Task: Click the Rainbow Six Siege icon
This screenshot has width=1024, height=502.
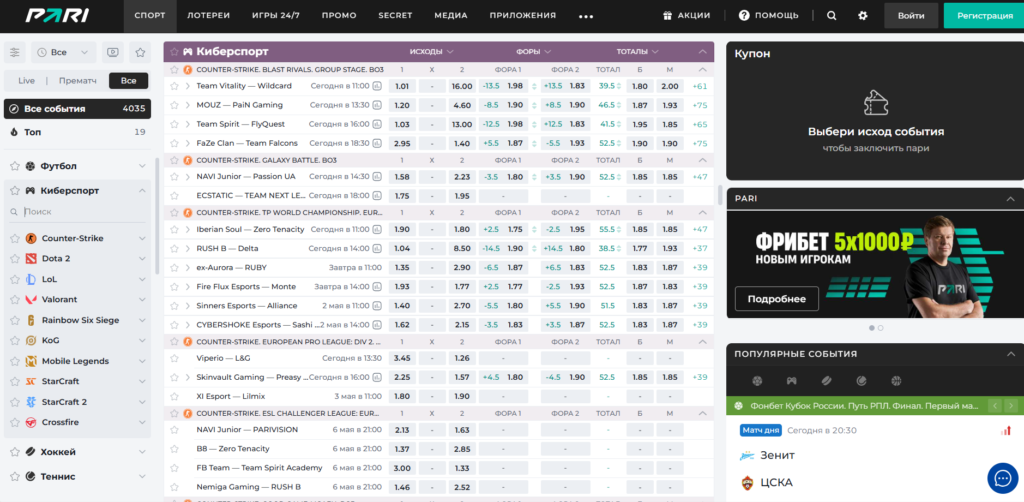Action: tap(31, 321)
